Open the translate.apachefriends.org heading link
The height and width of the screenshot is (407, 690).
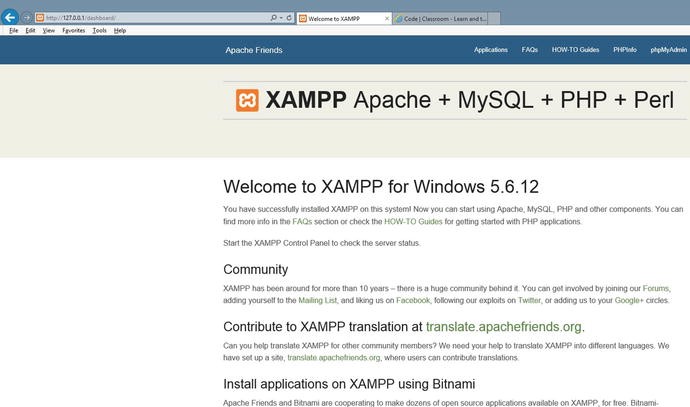pos(503,326)
